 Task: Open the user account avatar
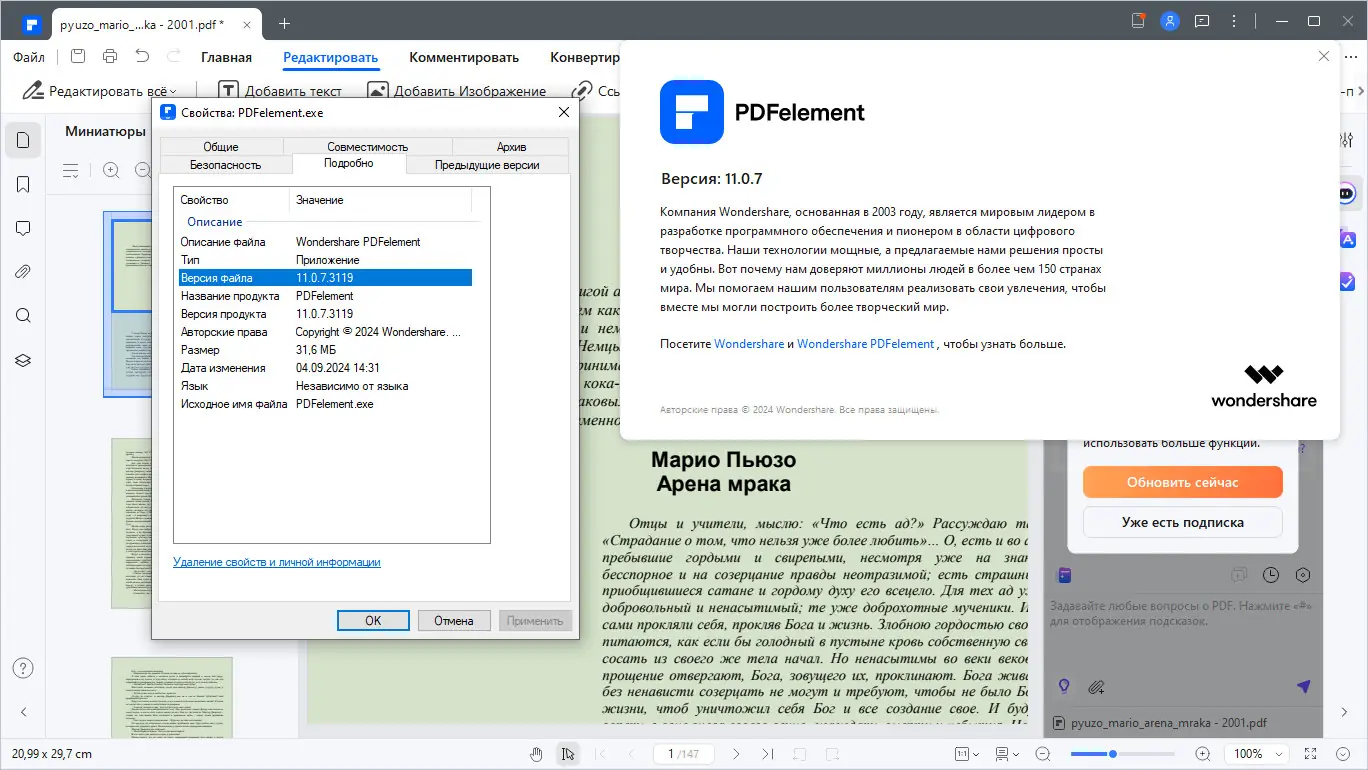click(x=1169, y=21)
